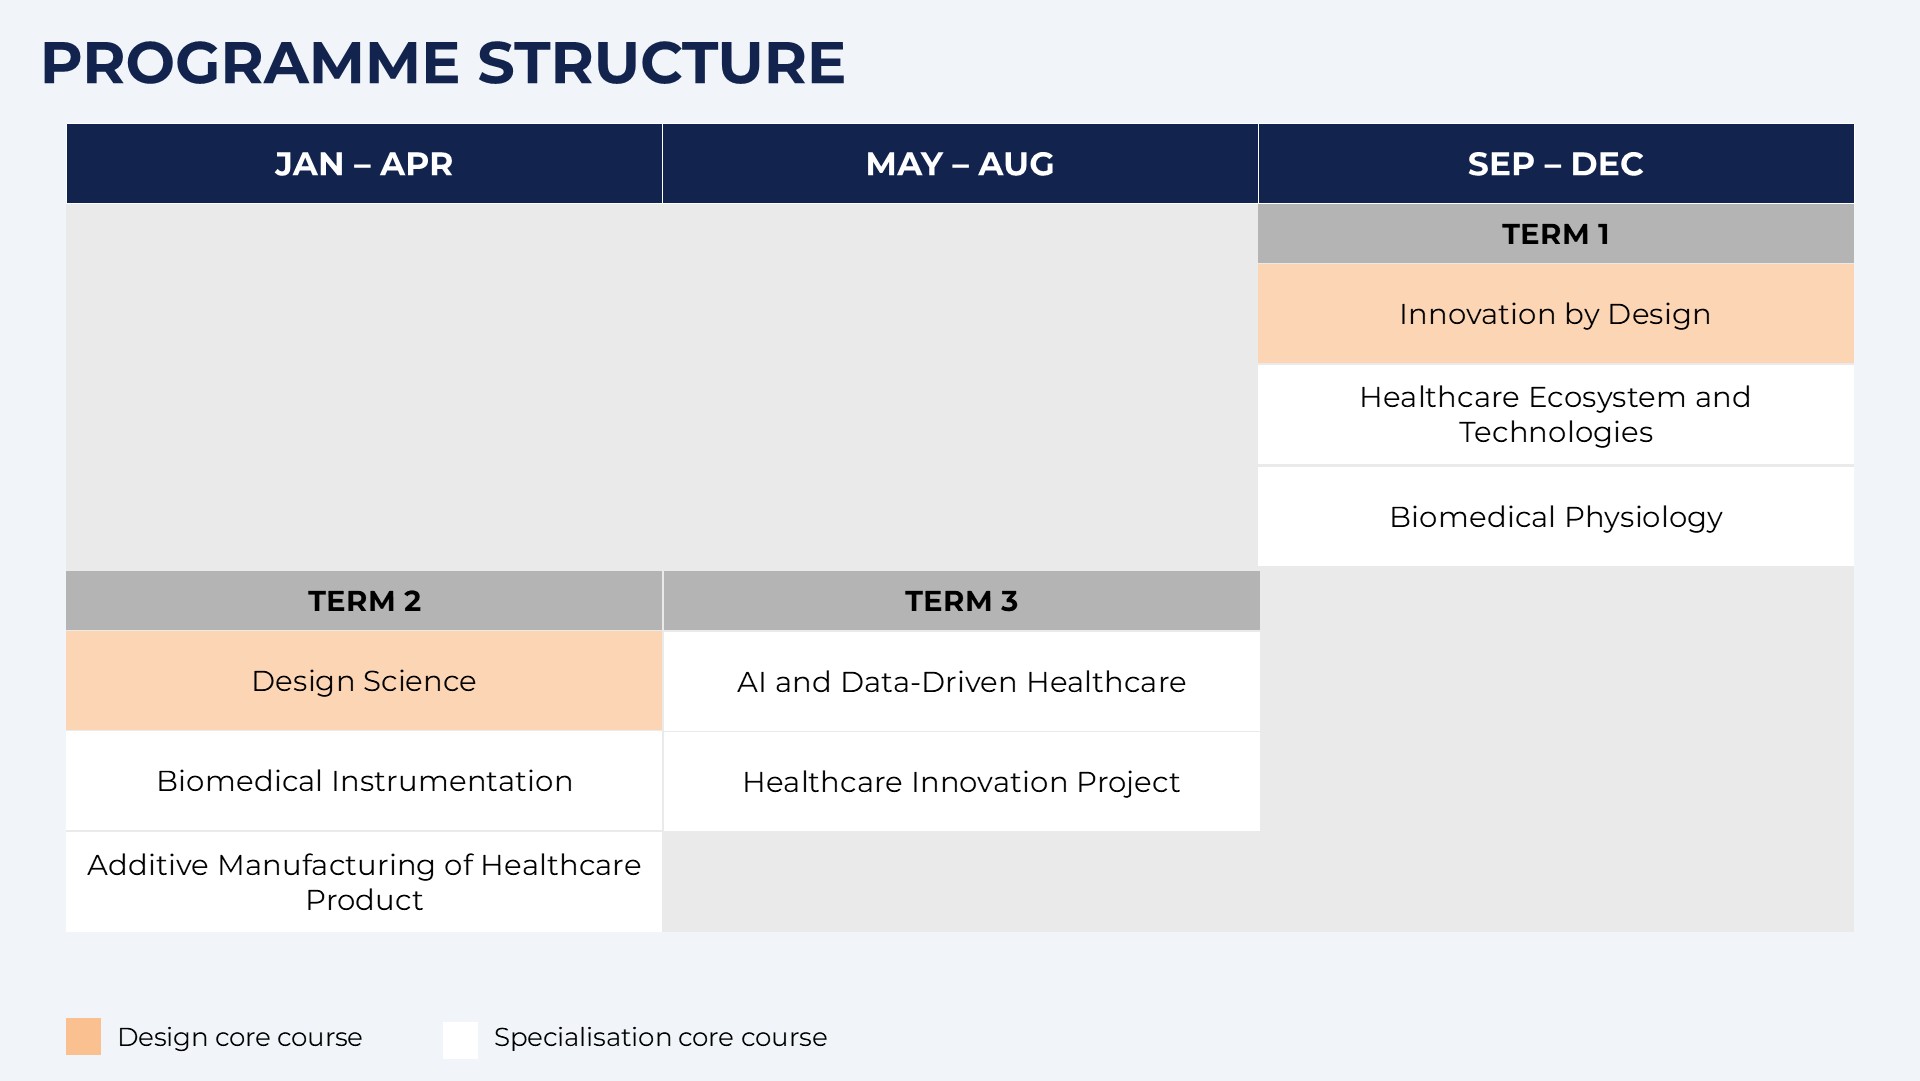Select the Healthcare Innovation Project cell
1920x1081 pixels.
coord(961,782)
